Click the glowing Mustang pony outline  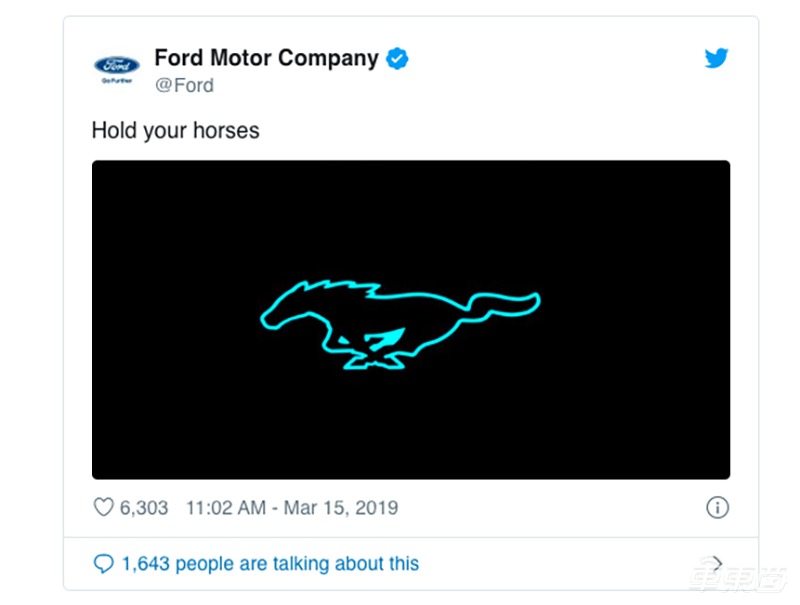400,320
